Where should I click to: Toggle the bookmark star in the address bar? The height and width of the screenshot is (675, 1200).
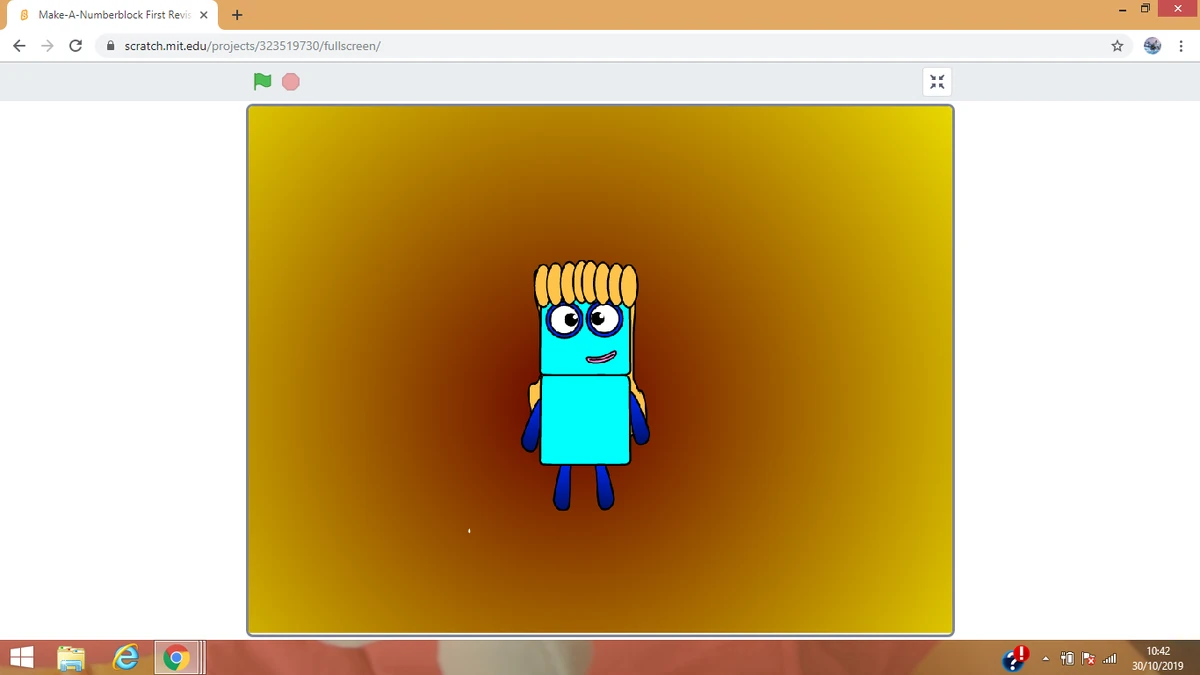point(1119,45)
